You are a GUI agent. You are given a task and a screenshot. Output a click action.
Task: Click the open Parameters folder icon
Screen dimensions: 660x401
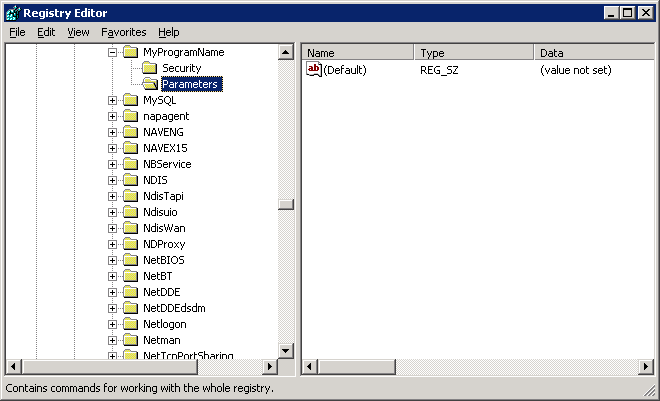pos(149,84)
